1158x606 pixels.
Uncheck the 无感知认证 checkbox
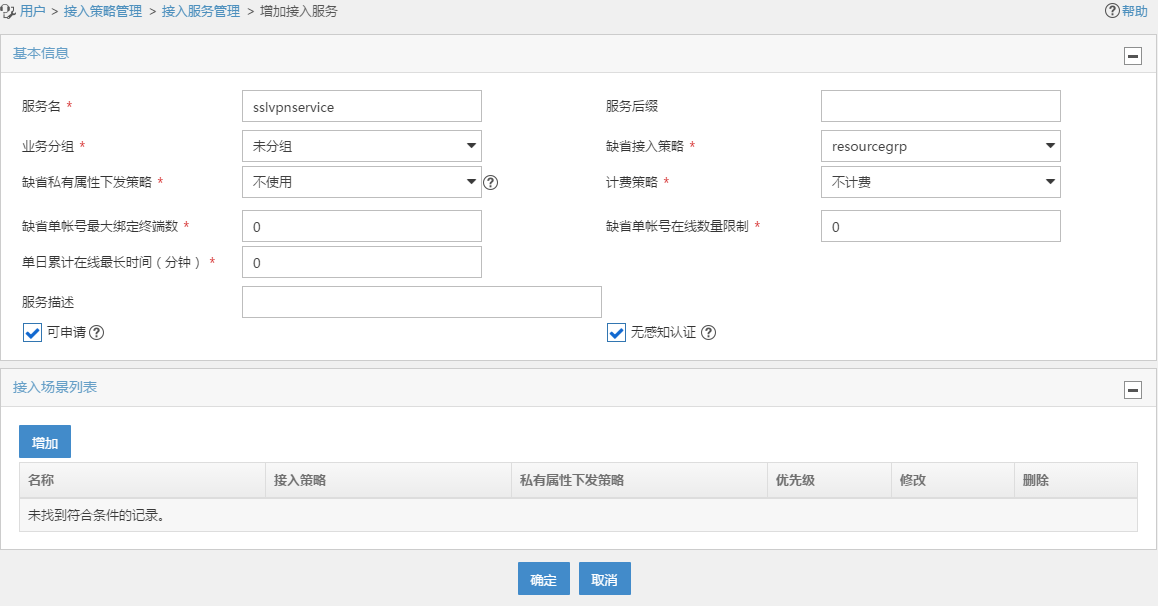tap(616, 333)
